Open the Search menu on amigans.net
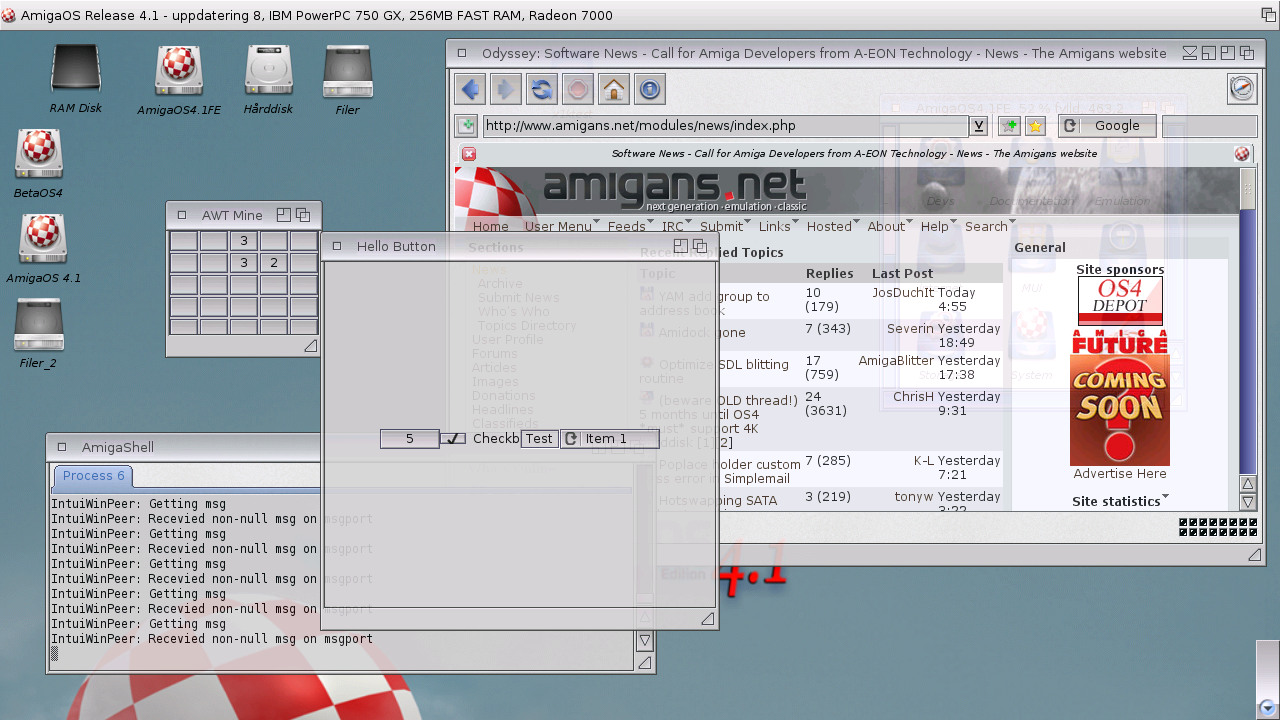1280x720 pixels. point(986,227)
